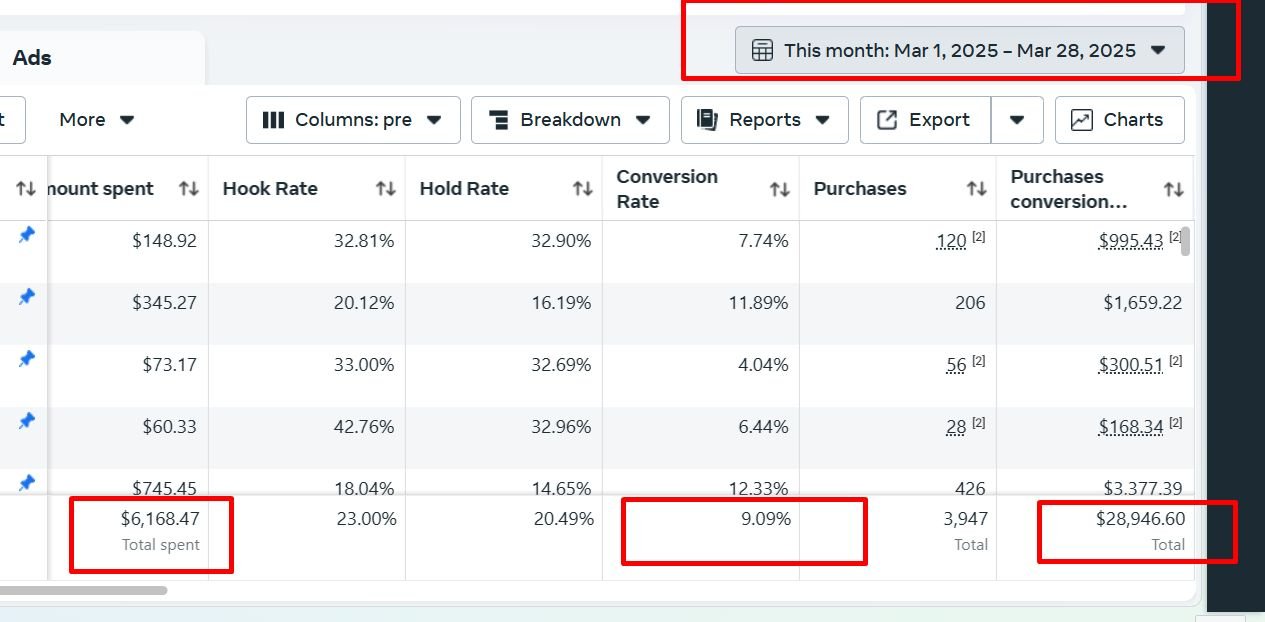Open the Columns preset dropdown
Viewport: 1265px width, 622px height.
click(353, 120)
